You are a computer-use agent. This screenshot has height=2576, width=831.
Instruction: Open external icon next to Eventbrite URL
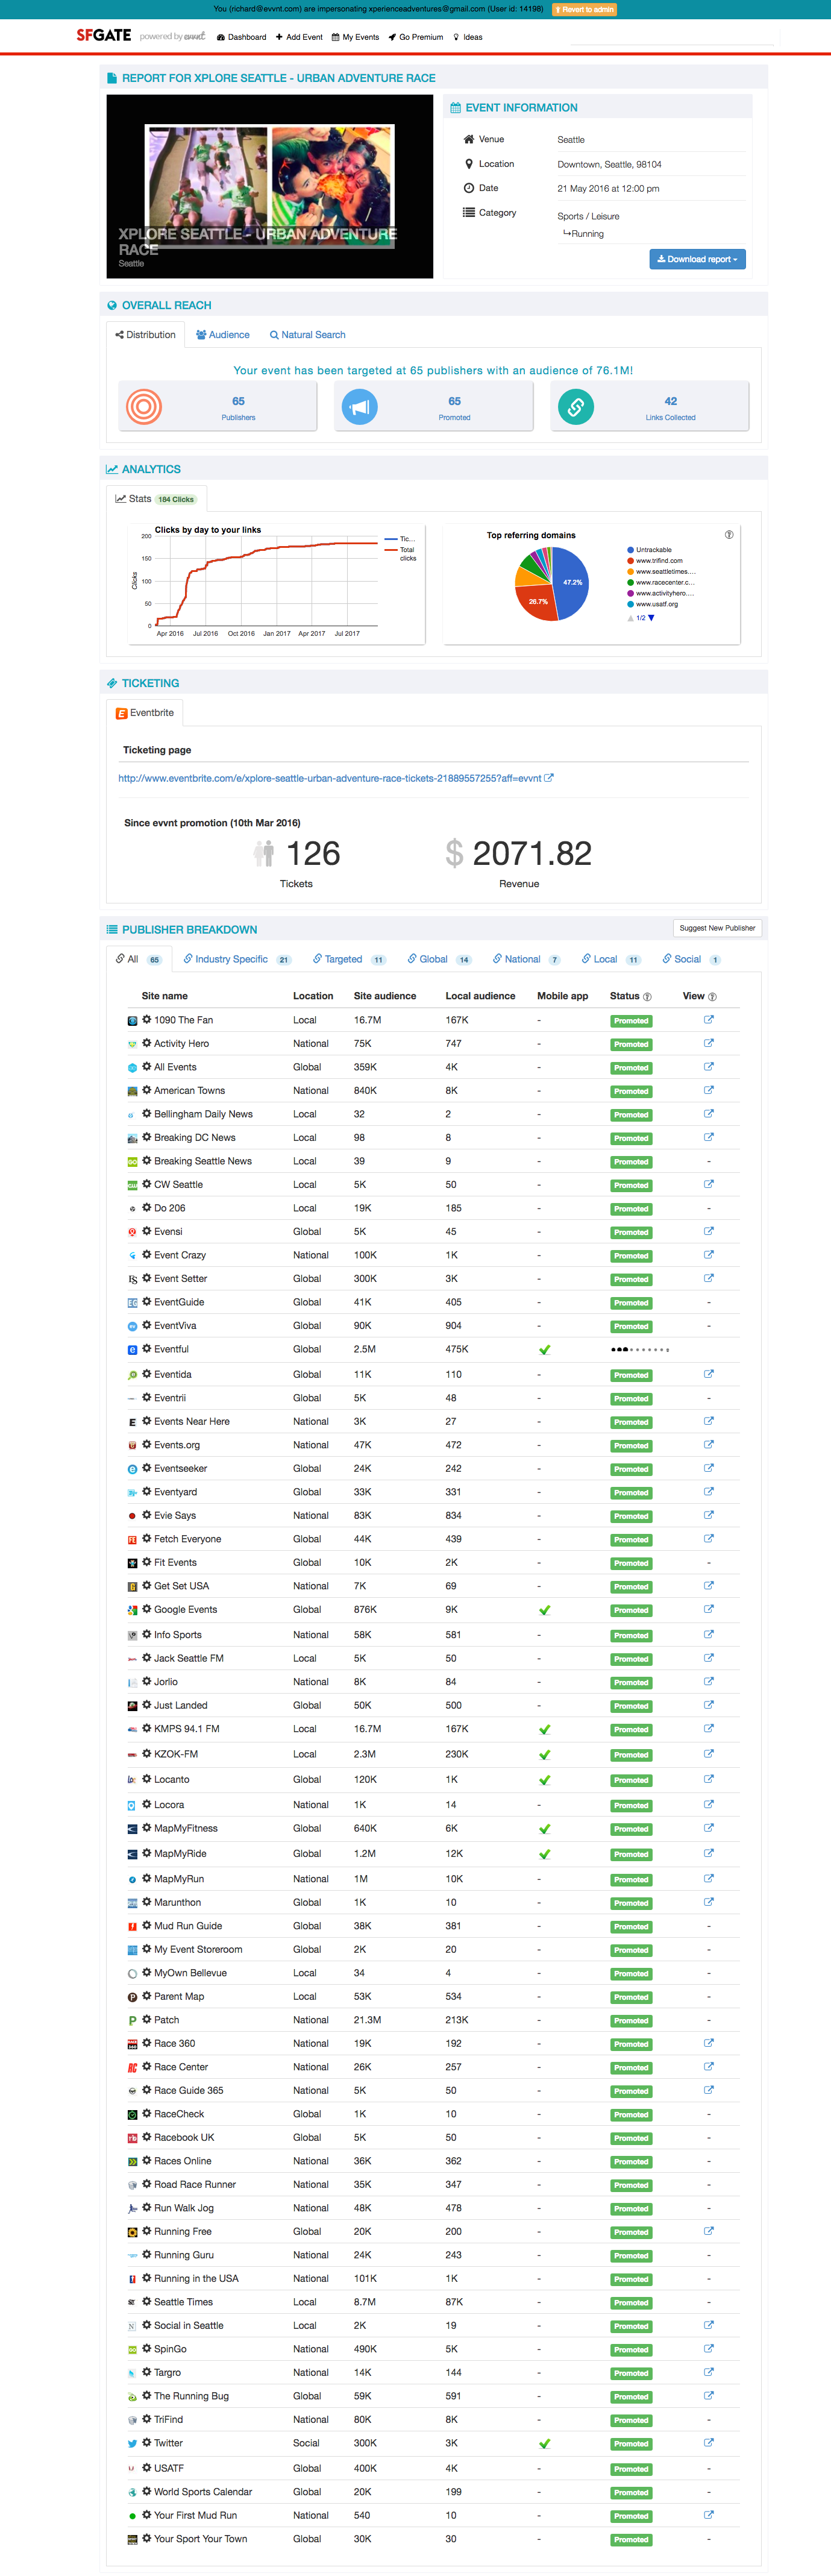tap(549, 777)
